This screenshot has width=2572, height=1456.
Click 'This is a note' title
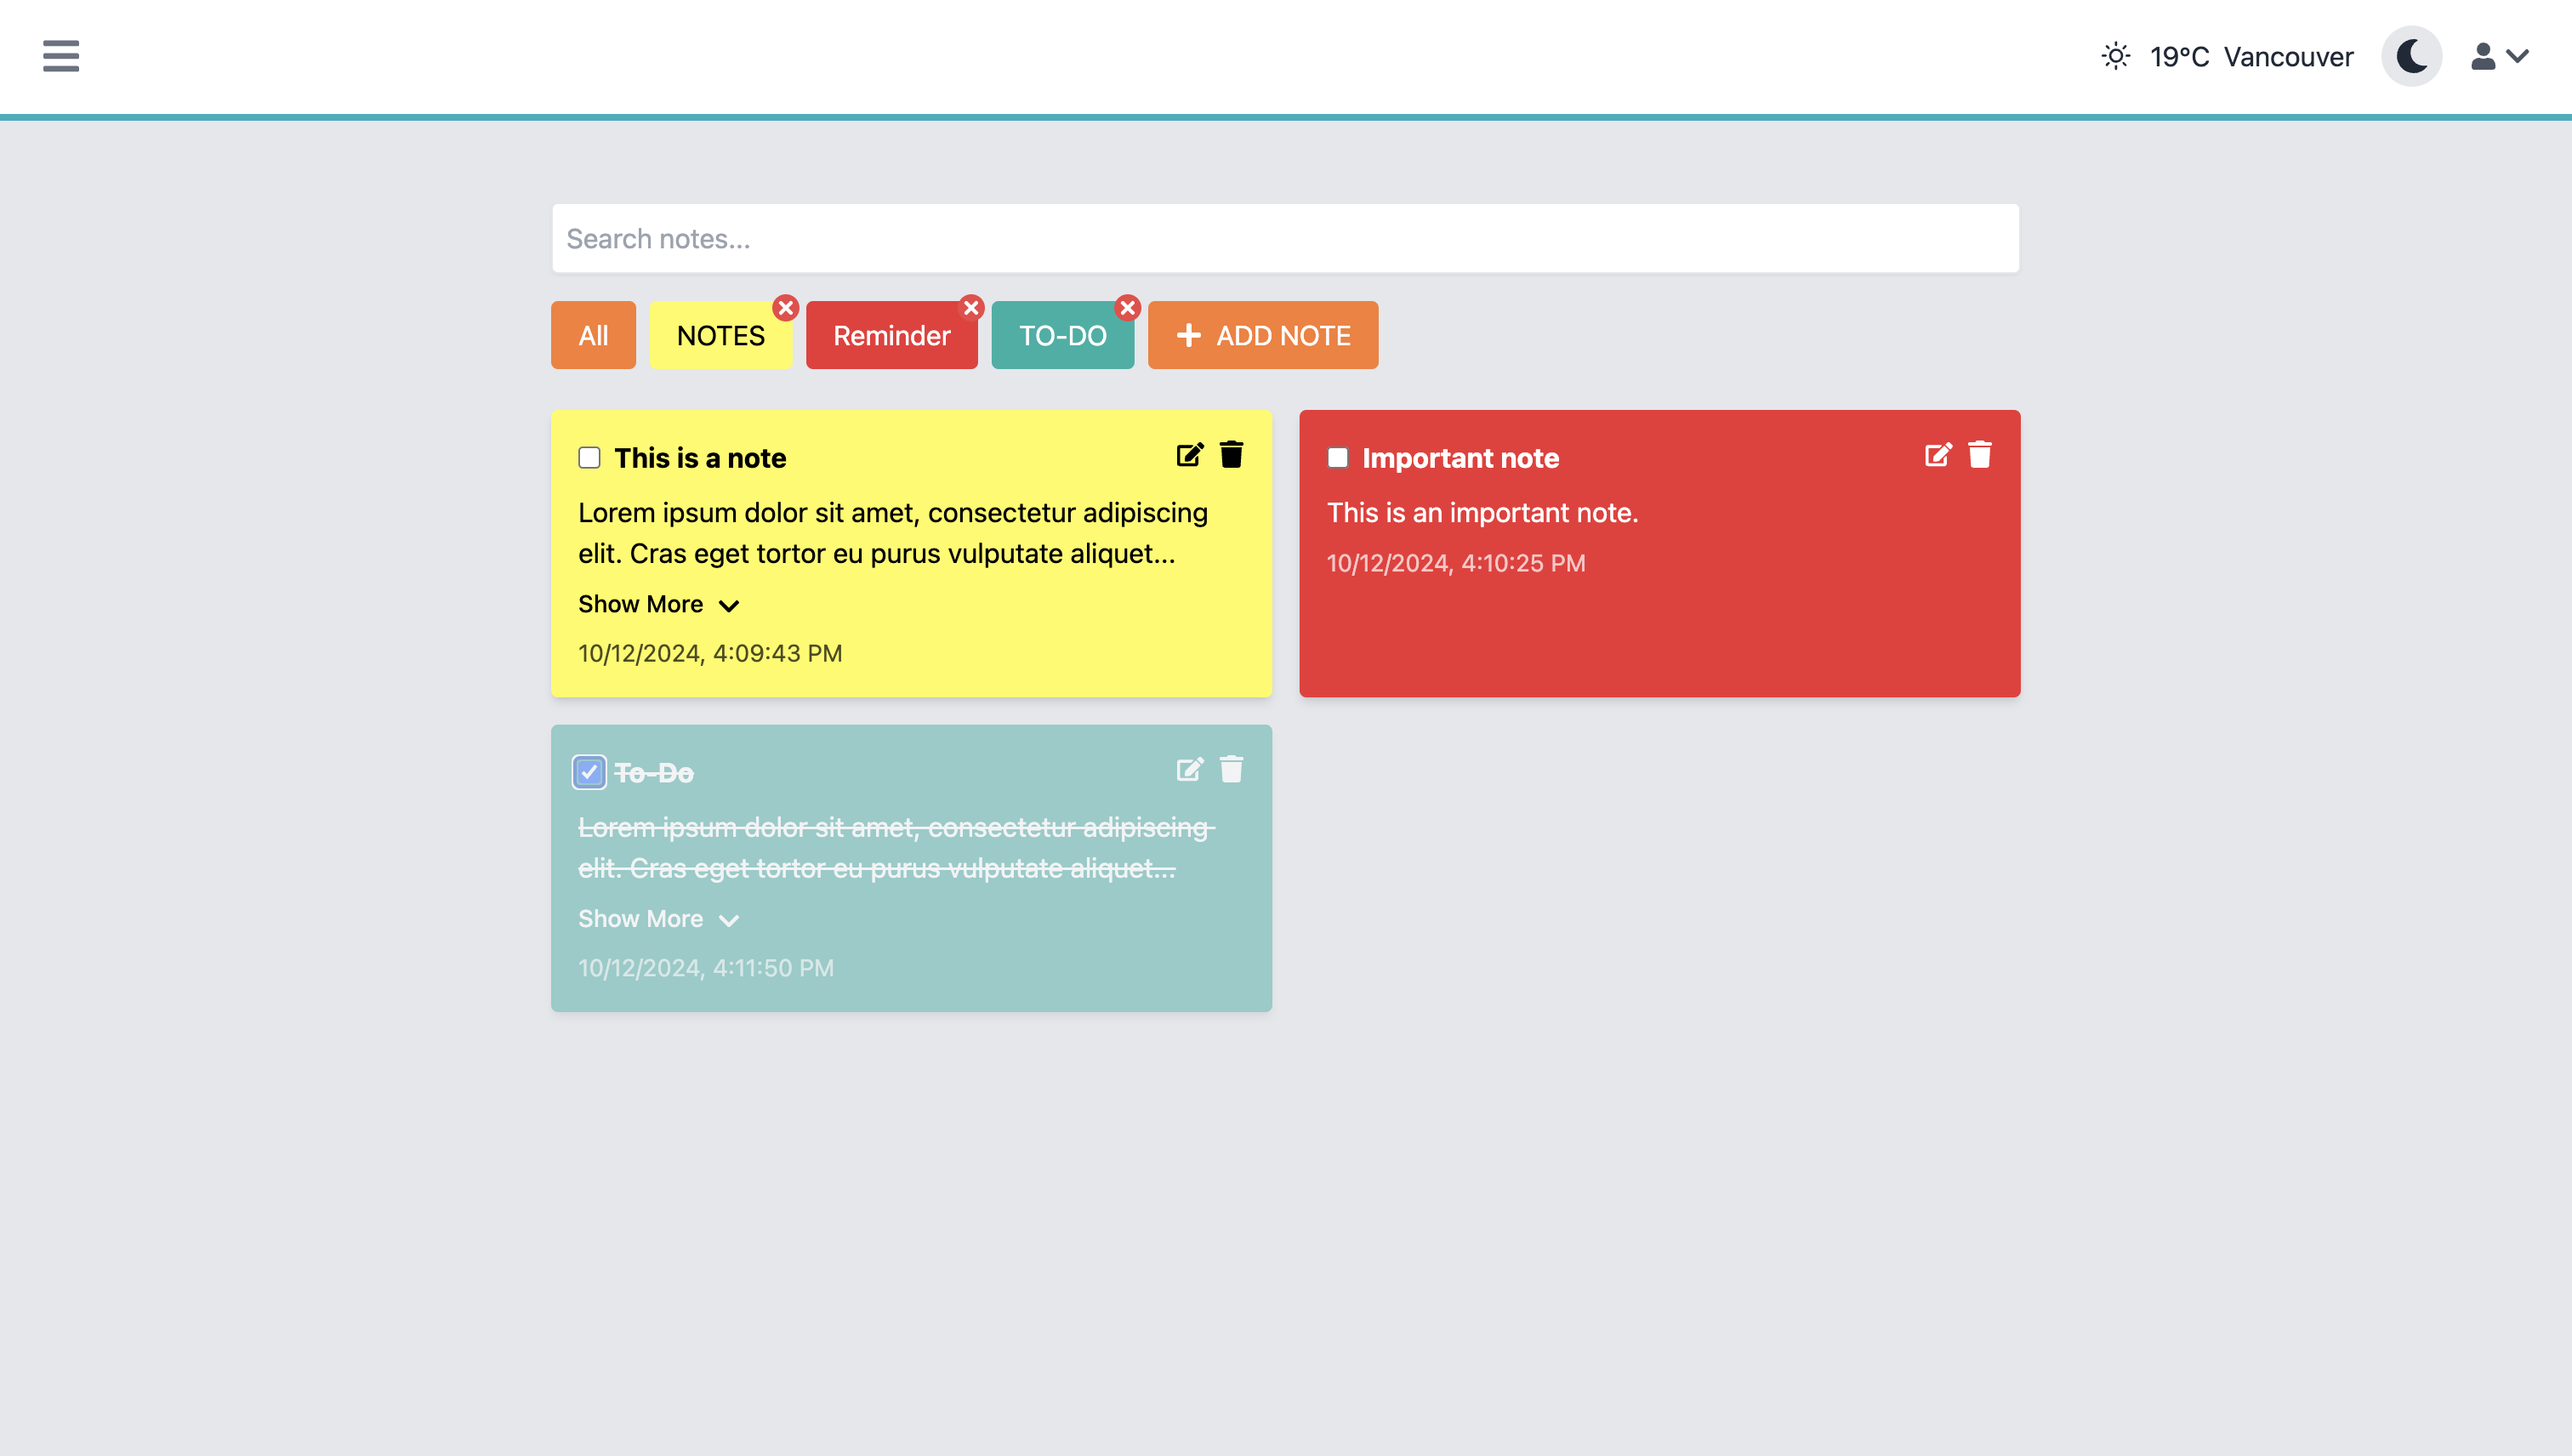pyautogui.click(x=700, y=458)
